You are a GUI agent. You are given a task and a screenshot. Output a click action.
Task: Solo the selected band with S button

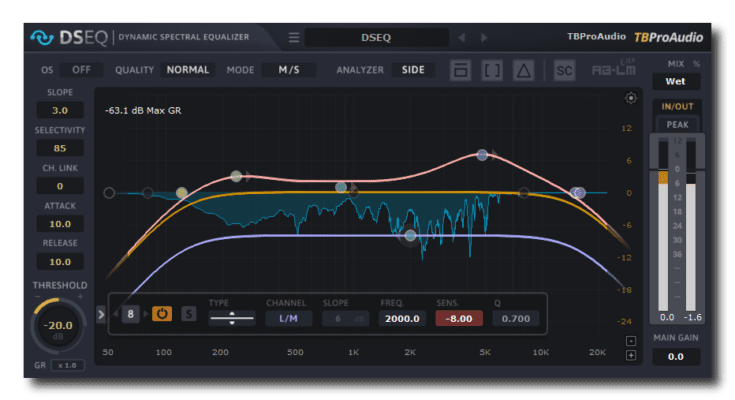pos(188,314)
